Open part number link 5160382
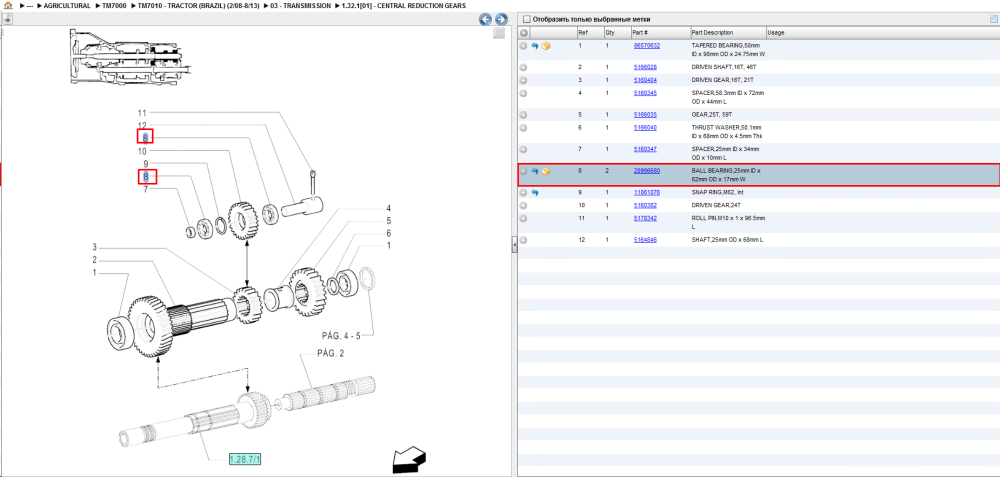Viewport: 1000px width, 477px height. (645, 205)
